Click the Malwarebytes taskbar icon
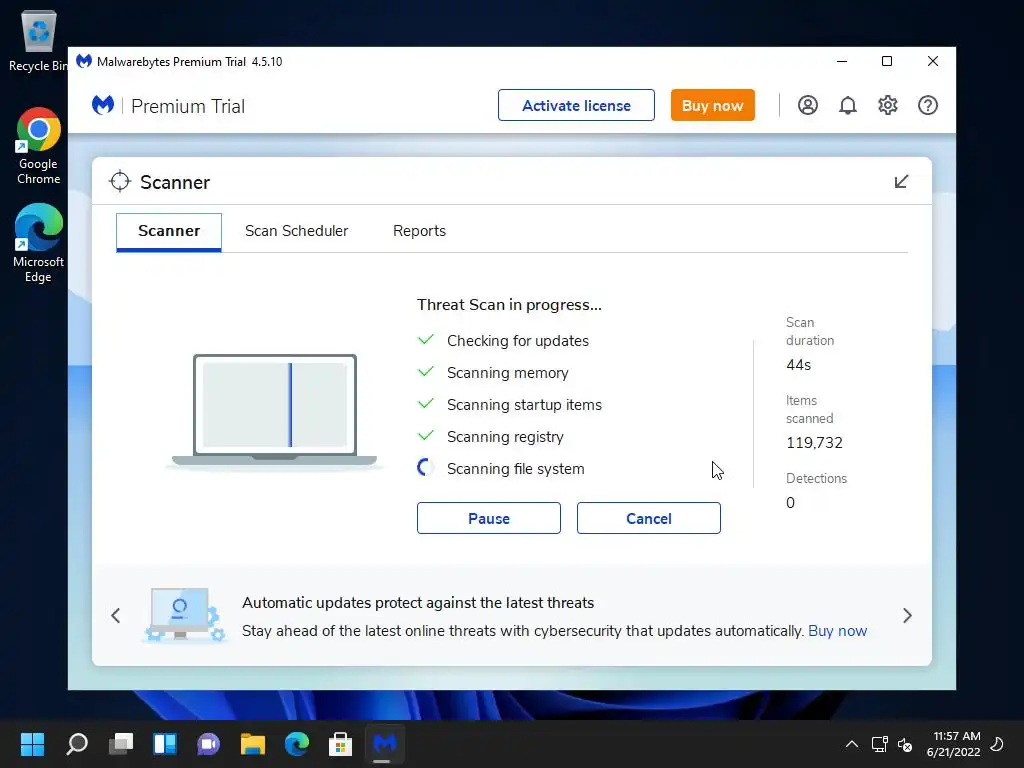The image size is (1024, 768). pos(385,743)
